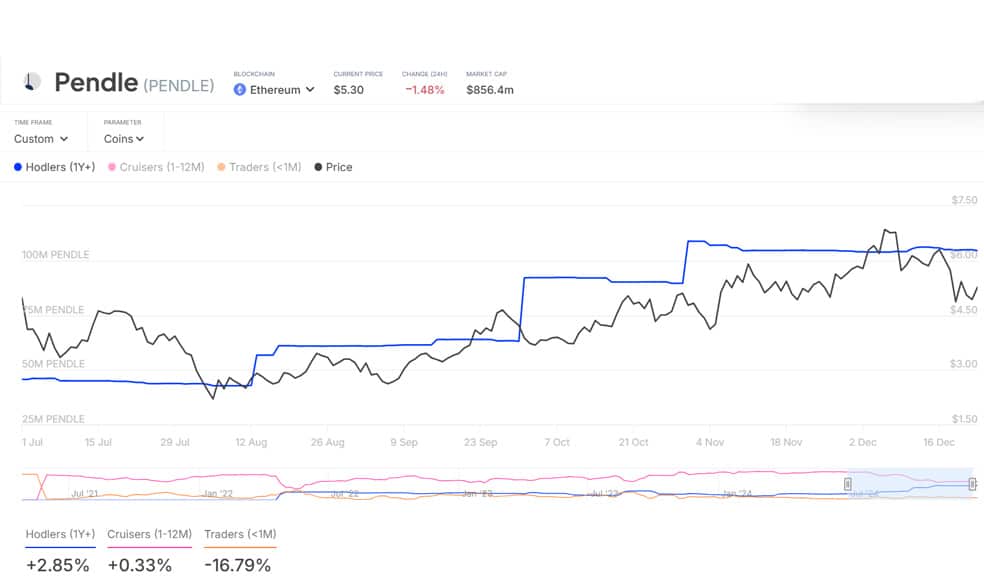The height and width of the screenshot is (576, 984).
Task: Toggle Traders (<1M) series in legend
Action: (259, 167)
